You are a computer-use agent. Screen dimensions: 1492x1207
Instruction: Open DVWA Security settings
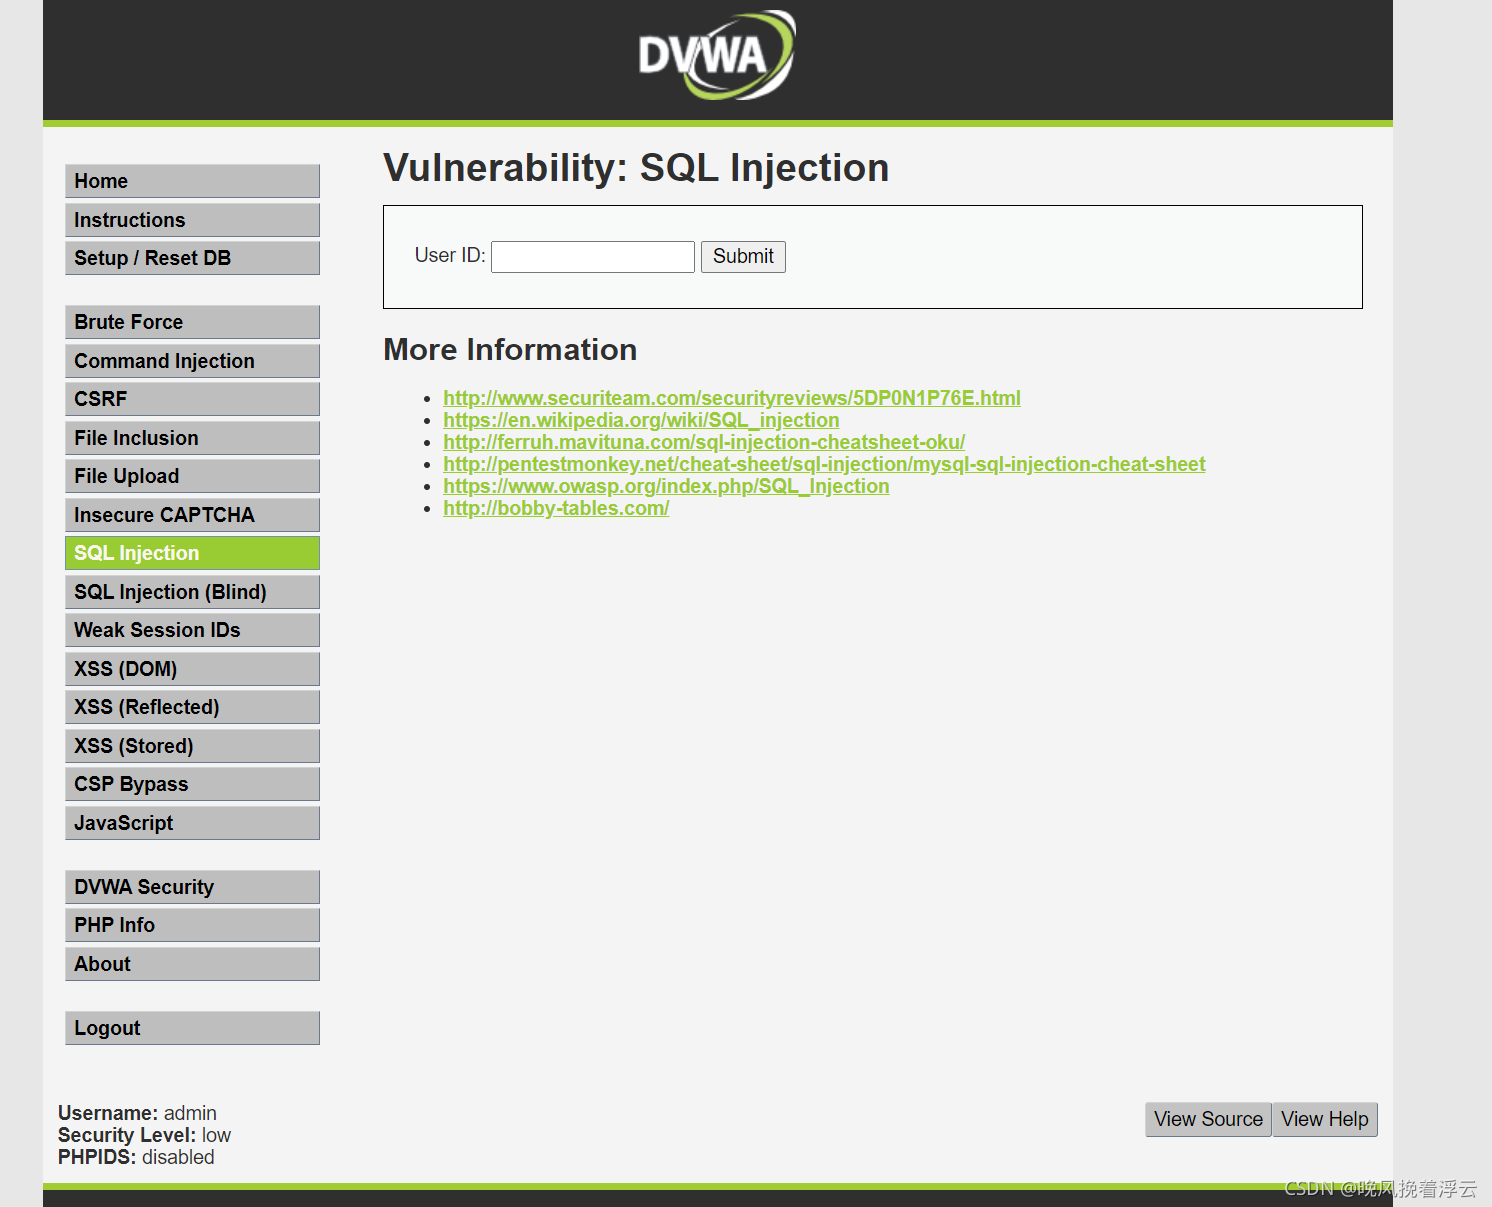pos(192,887)
